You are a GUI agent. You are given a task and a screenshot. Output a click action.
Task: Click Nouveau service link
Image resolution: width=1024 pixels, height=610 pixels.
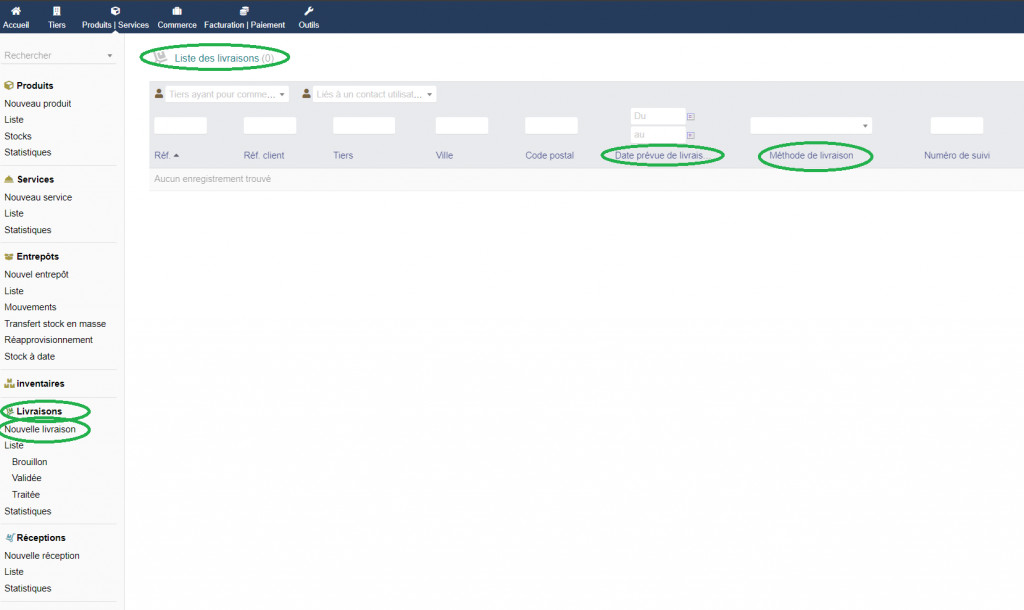point(38,197)
